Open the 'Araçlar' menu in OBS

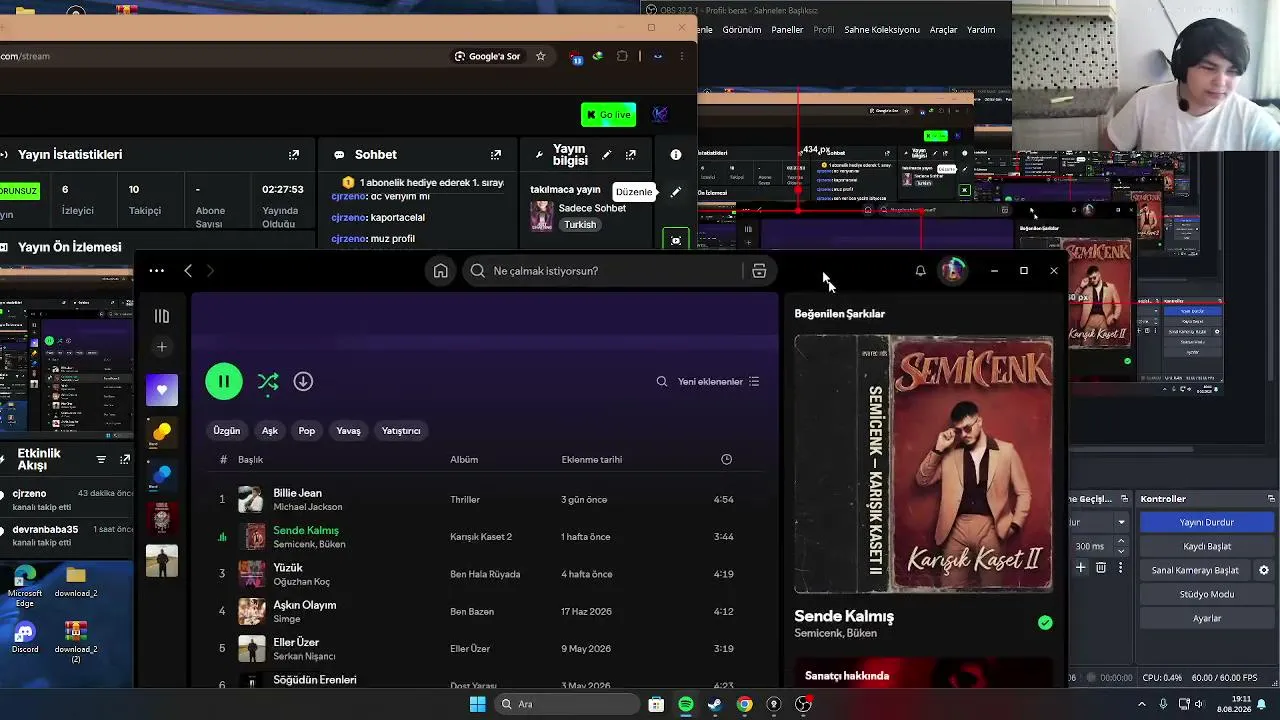944,30
